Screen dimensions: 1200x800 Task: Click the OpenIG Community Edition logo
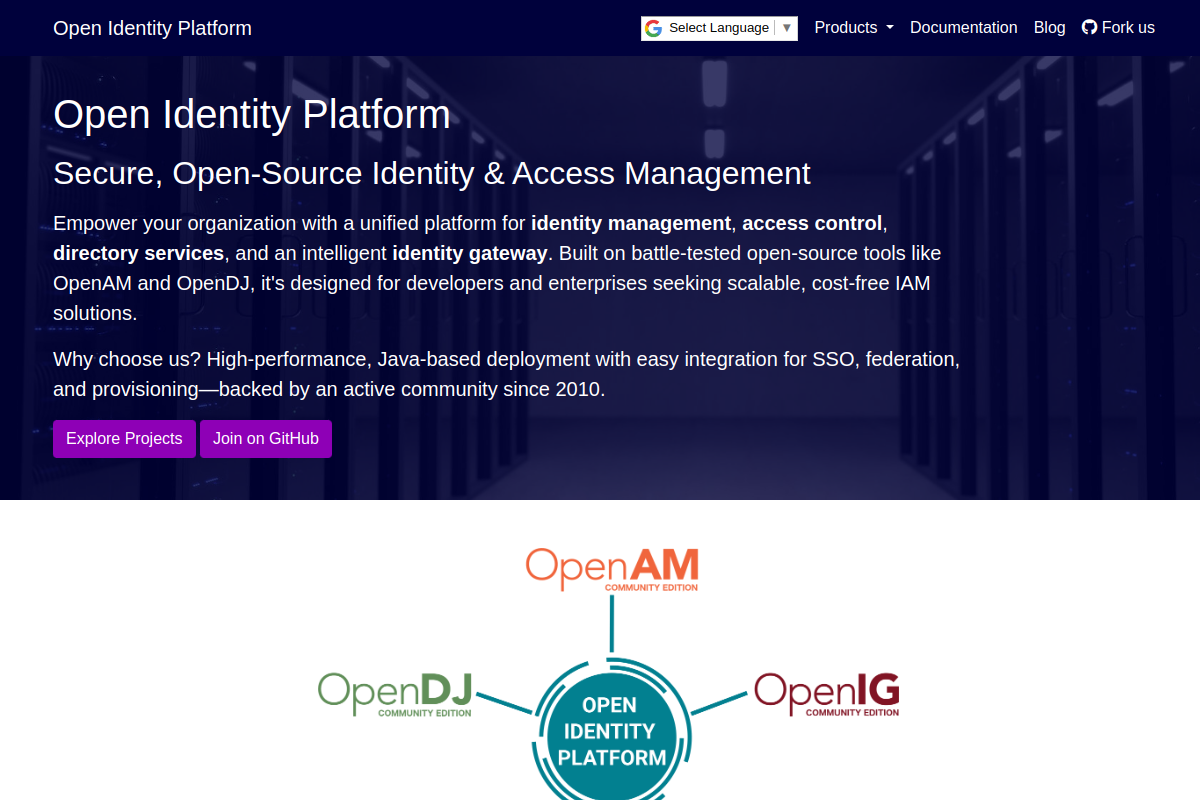click(x=827, y=694)
